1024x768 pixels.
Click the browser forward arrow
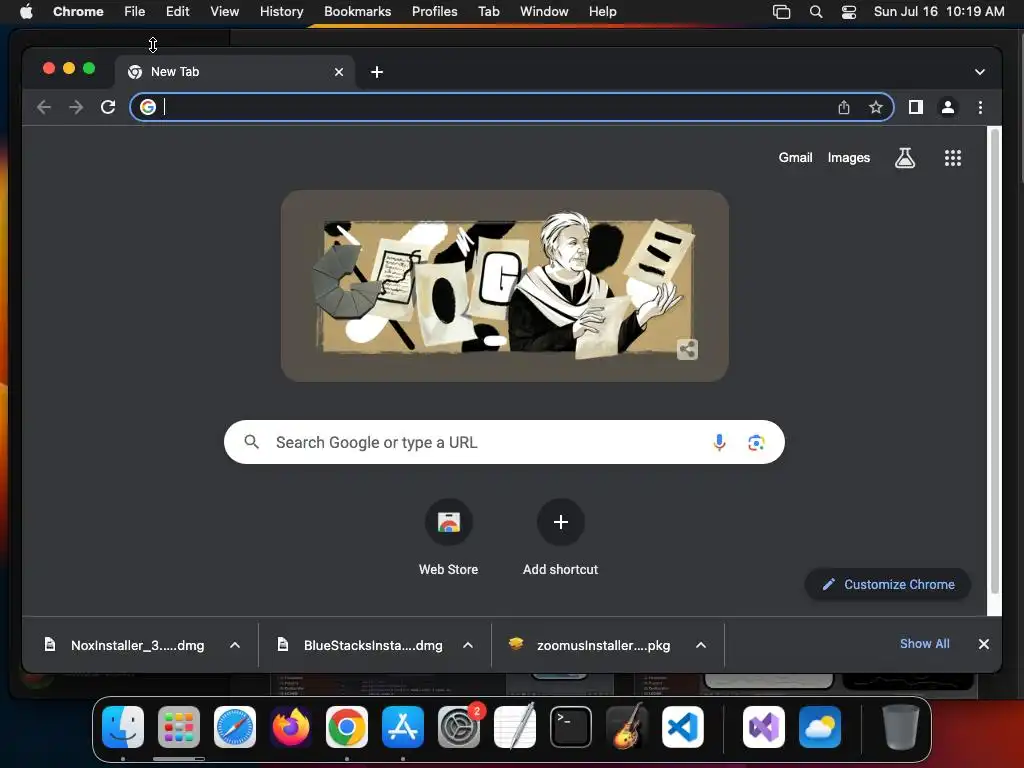[76, 107]
